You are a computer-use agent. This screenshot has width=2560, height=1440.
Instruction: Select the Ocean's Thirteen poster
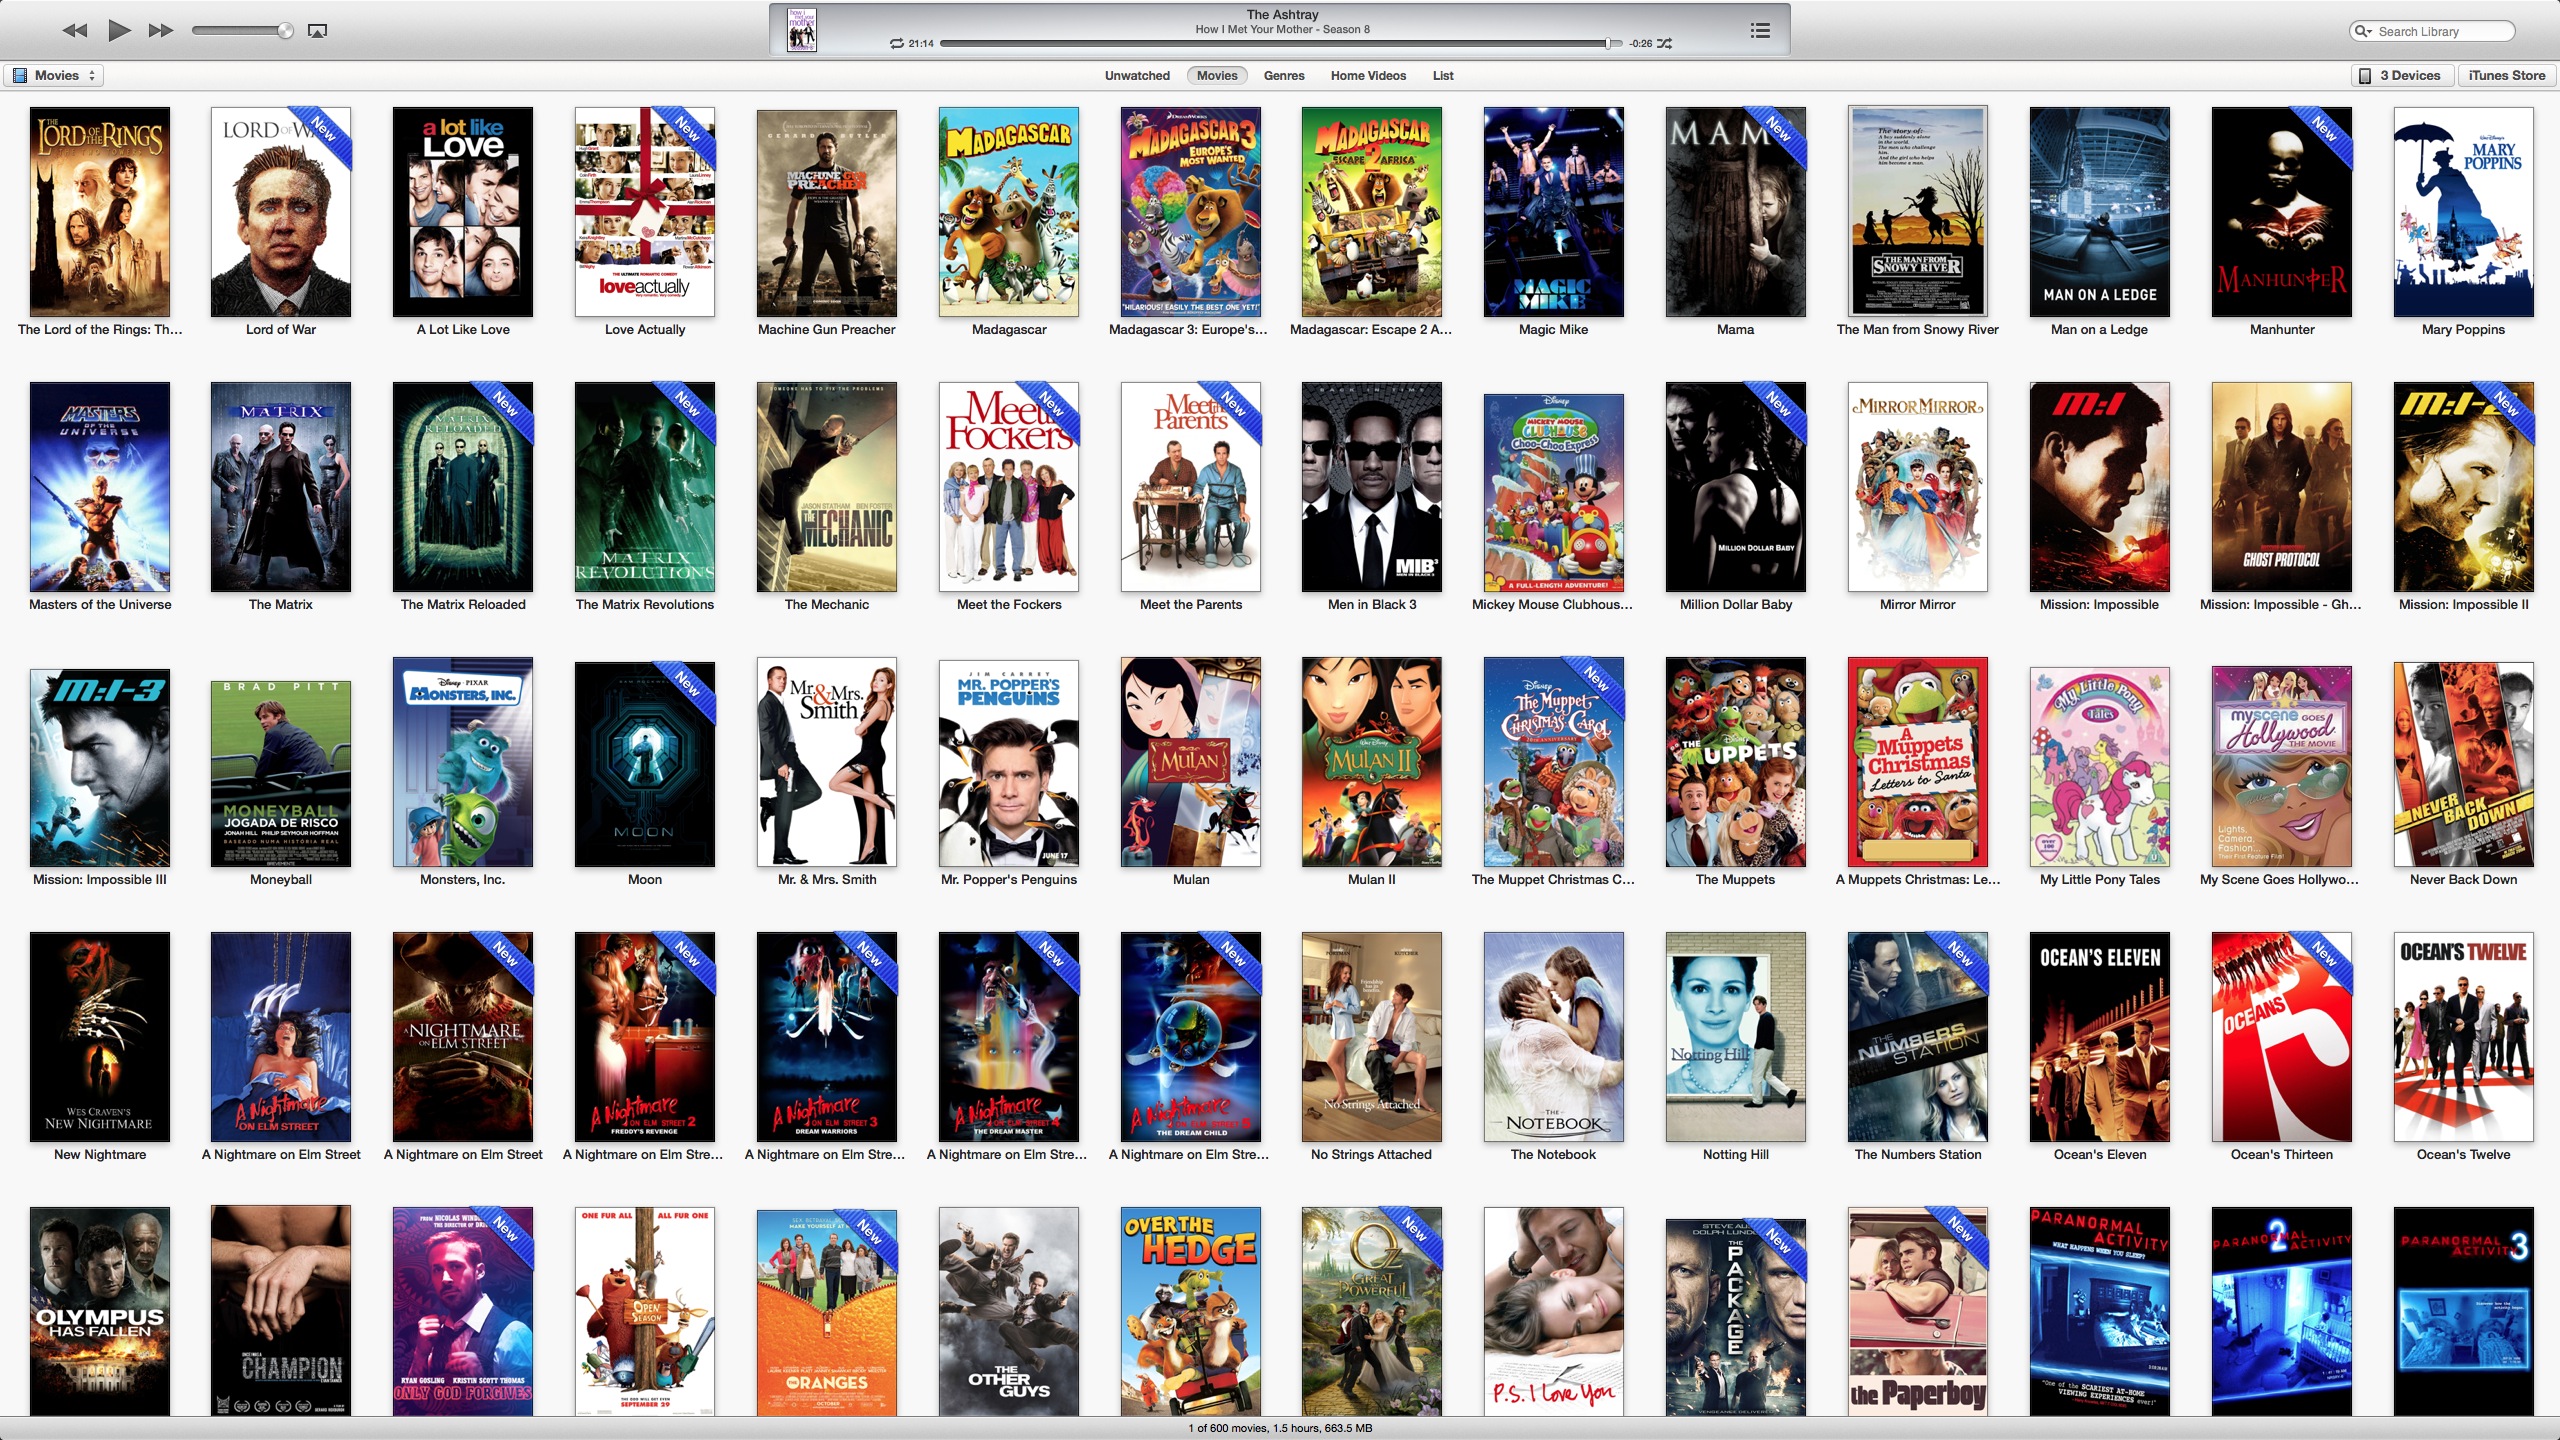coord(2282,1037)
